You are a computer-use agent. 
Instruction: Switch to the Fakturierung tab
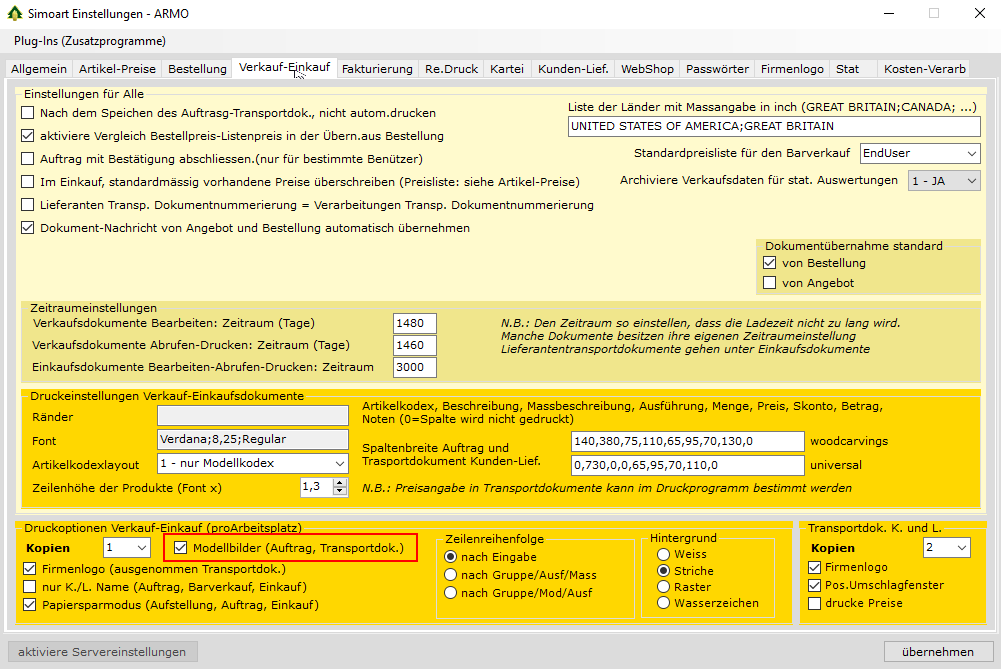pos(377,69)
